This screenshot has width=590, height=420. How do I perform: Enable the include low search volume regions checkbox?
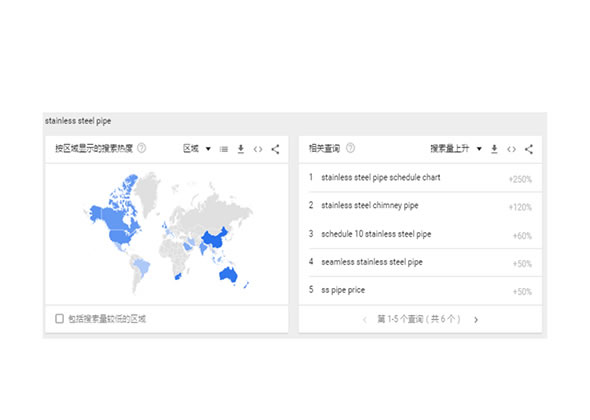tap(59, 319)
